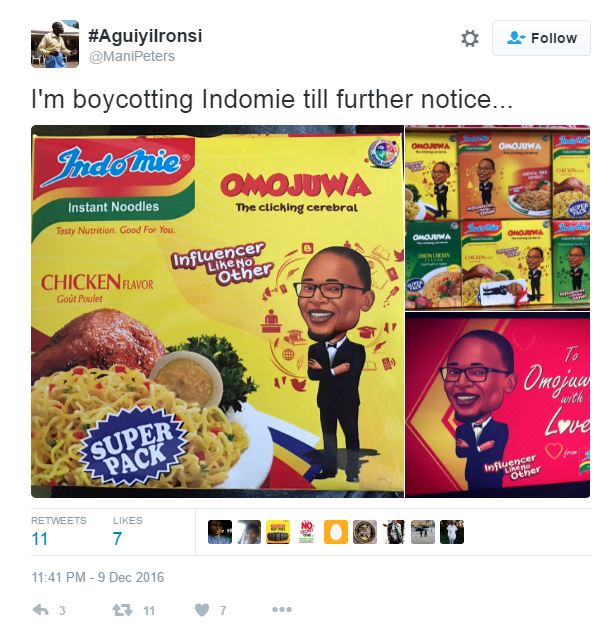The image size is (615, 626).
Task: View the list of 7 likes
Action: [x=127, y=532]
